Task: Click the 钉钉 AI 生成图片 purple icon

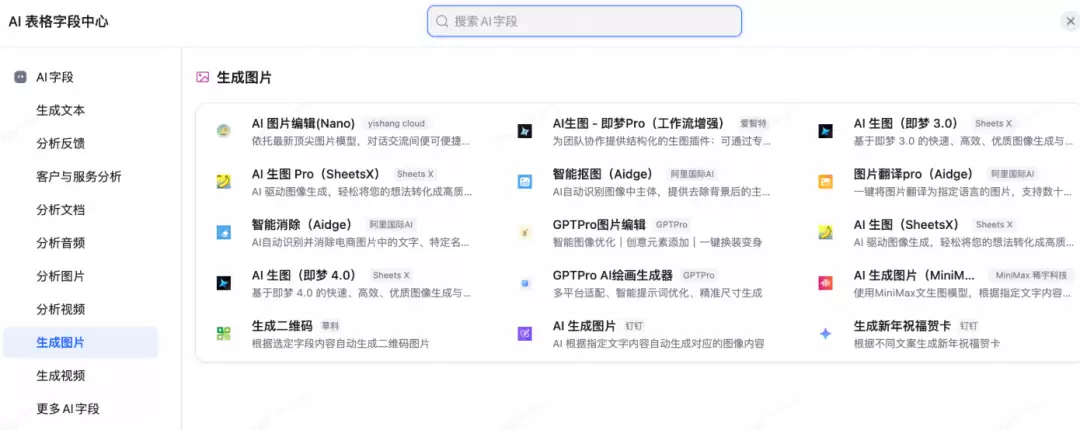Action: (x=524, y=334)
